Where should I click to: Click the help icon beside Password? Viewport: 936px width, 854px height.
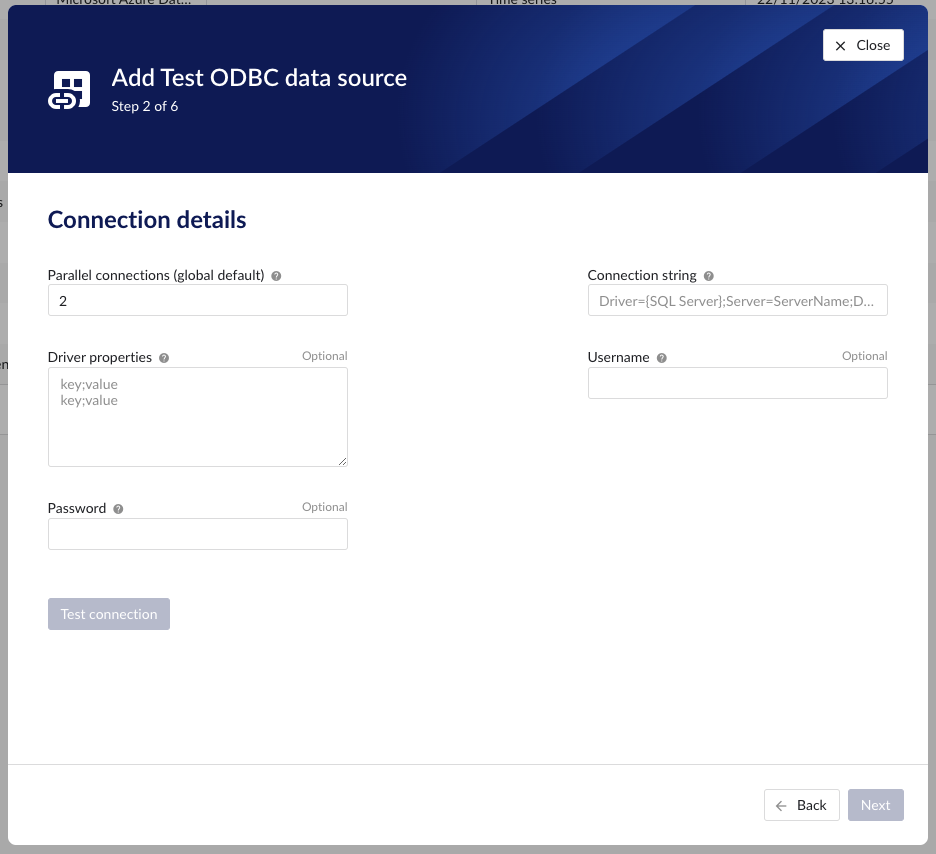point(118,509)
